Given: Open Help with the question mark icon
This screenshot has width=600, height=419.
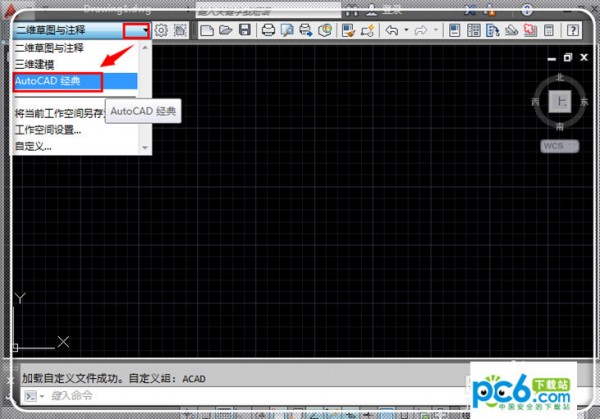Looking at the screenshot, I should 572,31.
